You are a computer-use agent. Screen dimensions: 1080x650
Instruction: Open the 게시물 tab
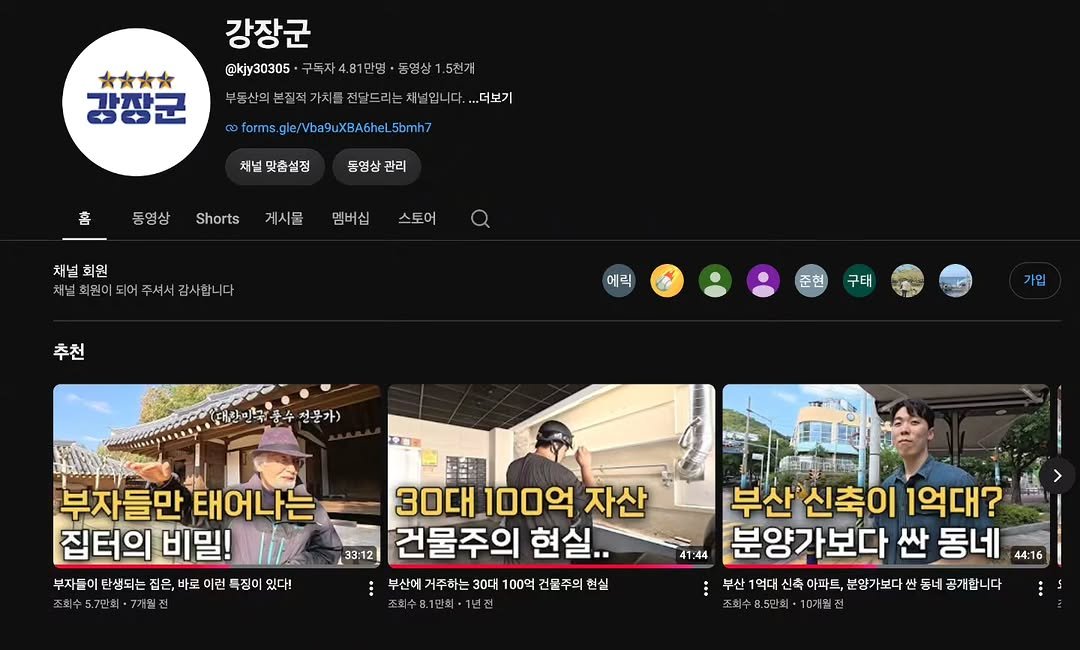coord(284,218)
